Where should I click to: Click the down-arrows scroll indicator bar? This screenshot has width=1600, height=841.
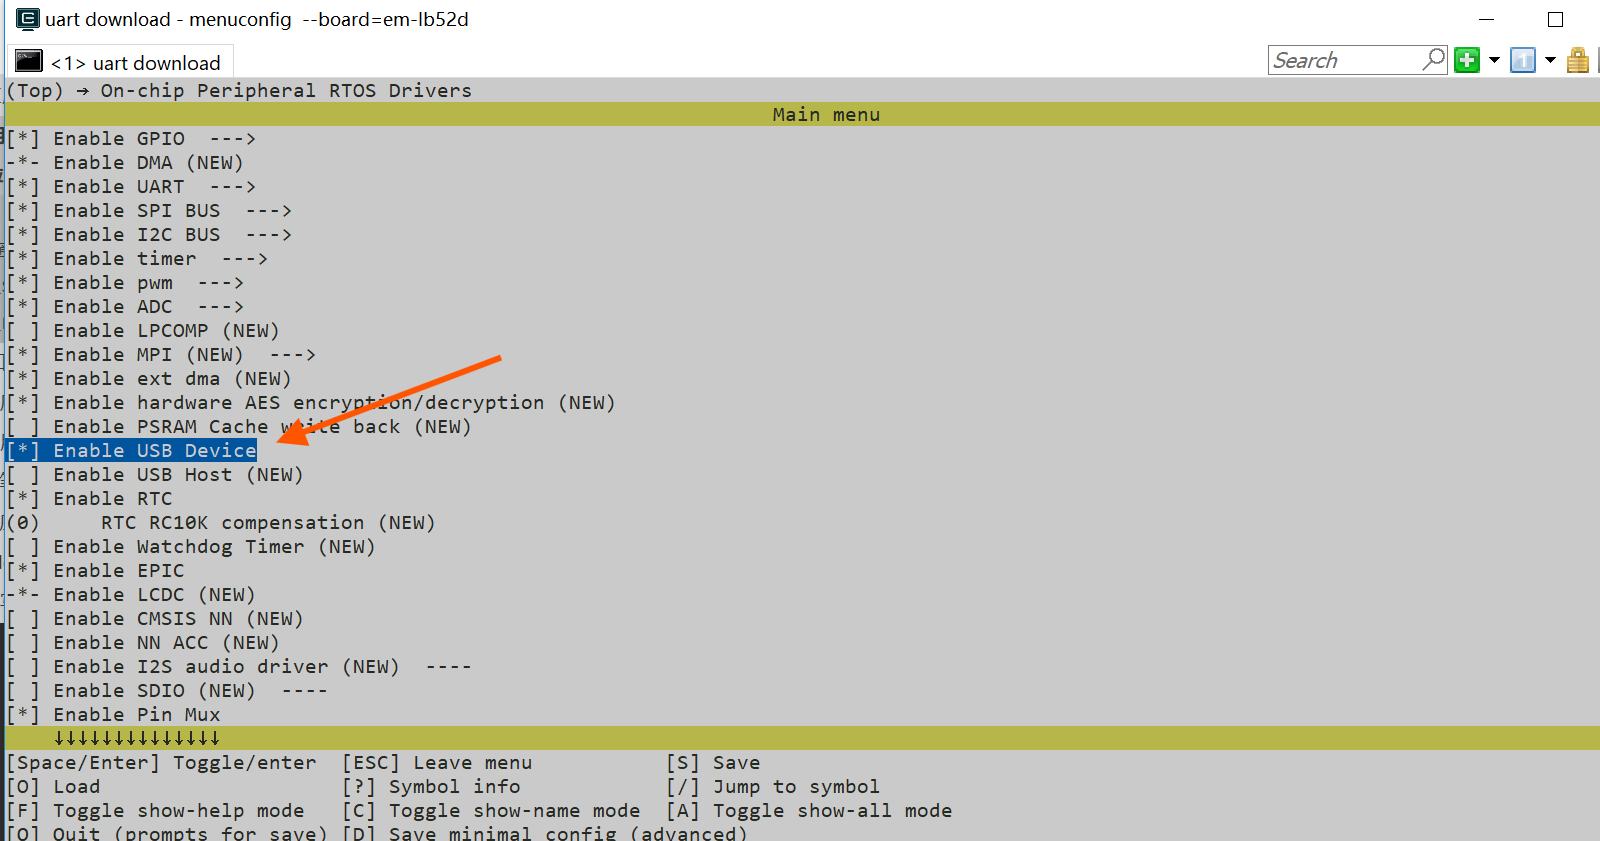tap(137, 739)
